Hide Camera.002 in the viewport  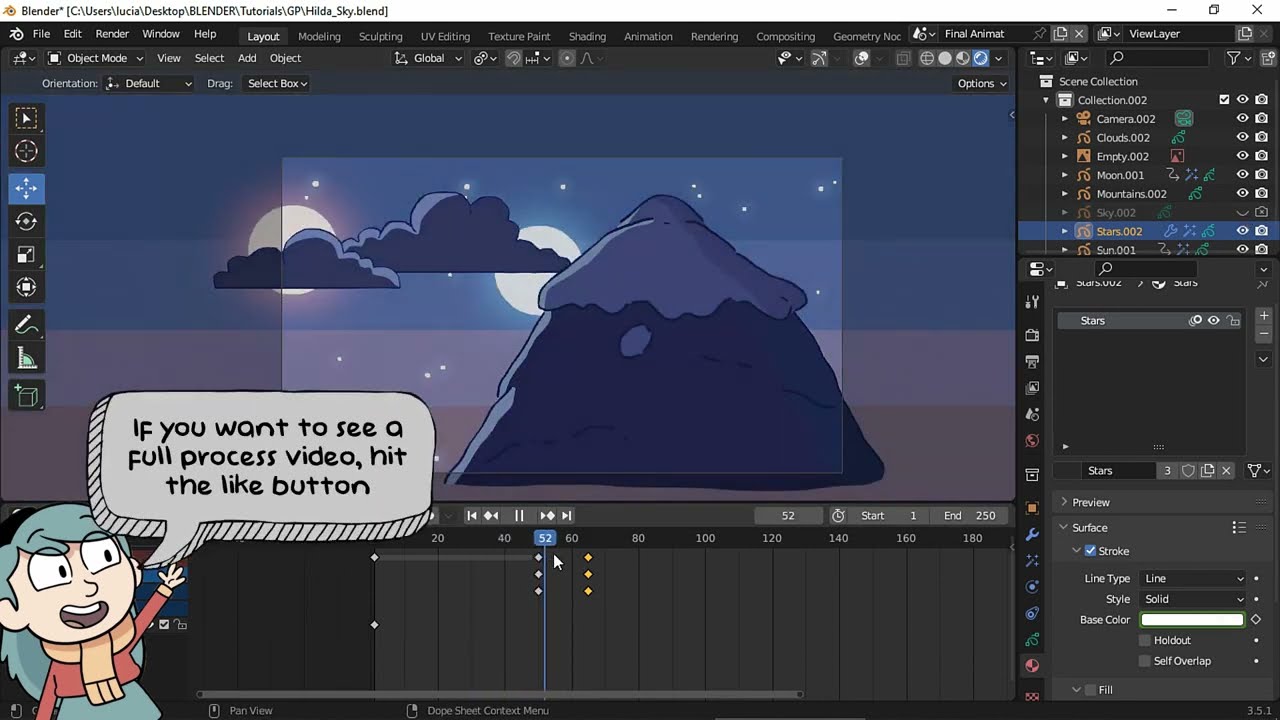1243,119
